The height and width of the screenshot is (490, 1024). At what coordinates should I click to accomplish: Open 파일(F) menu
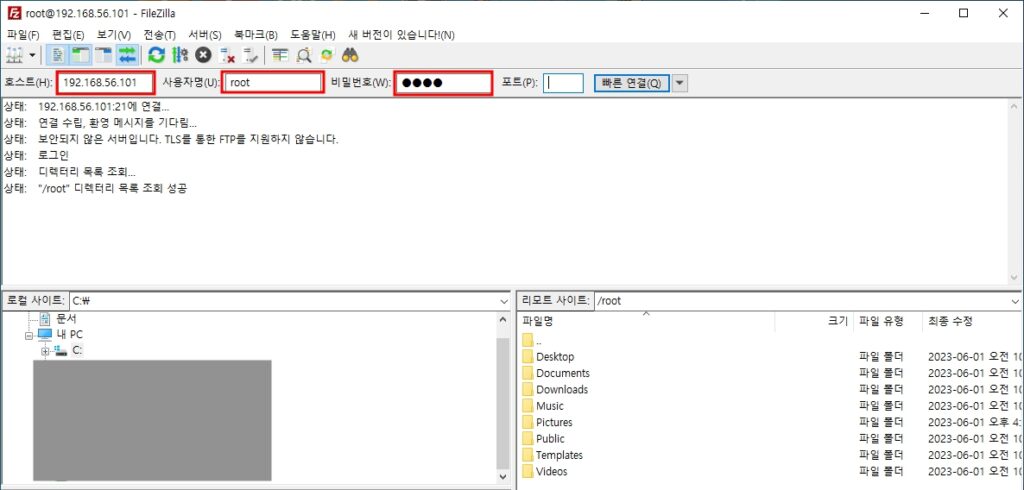(x=23, y=35)
